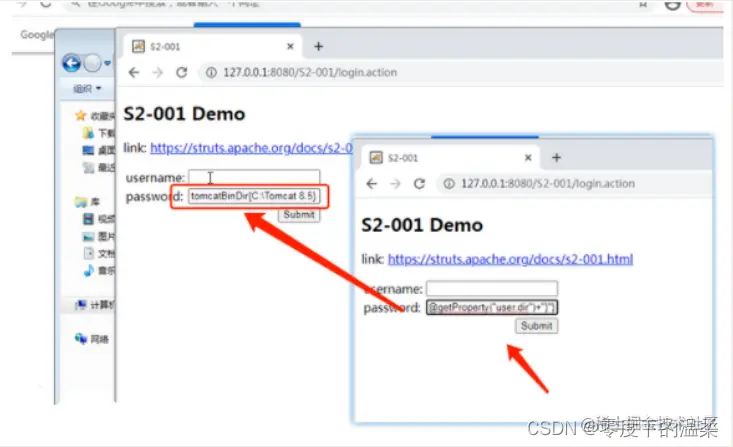The image size is (733, 447).
Task: Open struts.apache.org link in rear browser page
Action: (251, 148)
